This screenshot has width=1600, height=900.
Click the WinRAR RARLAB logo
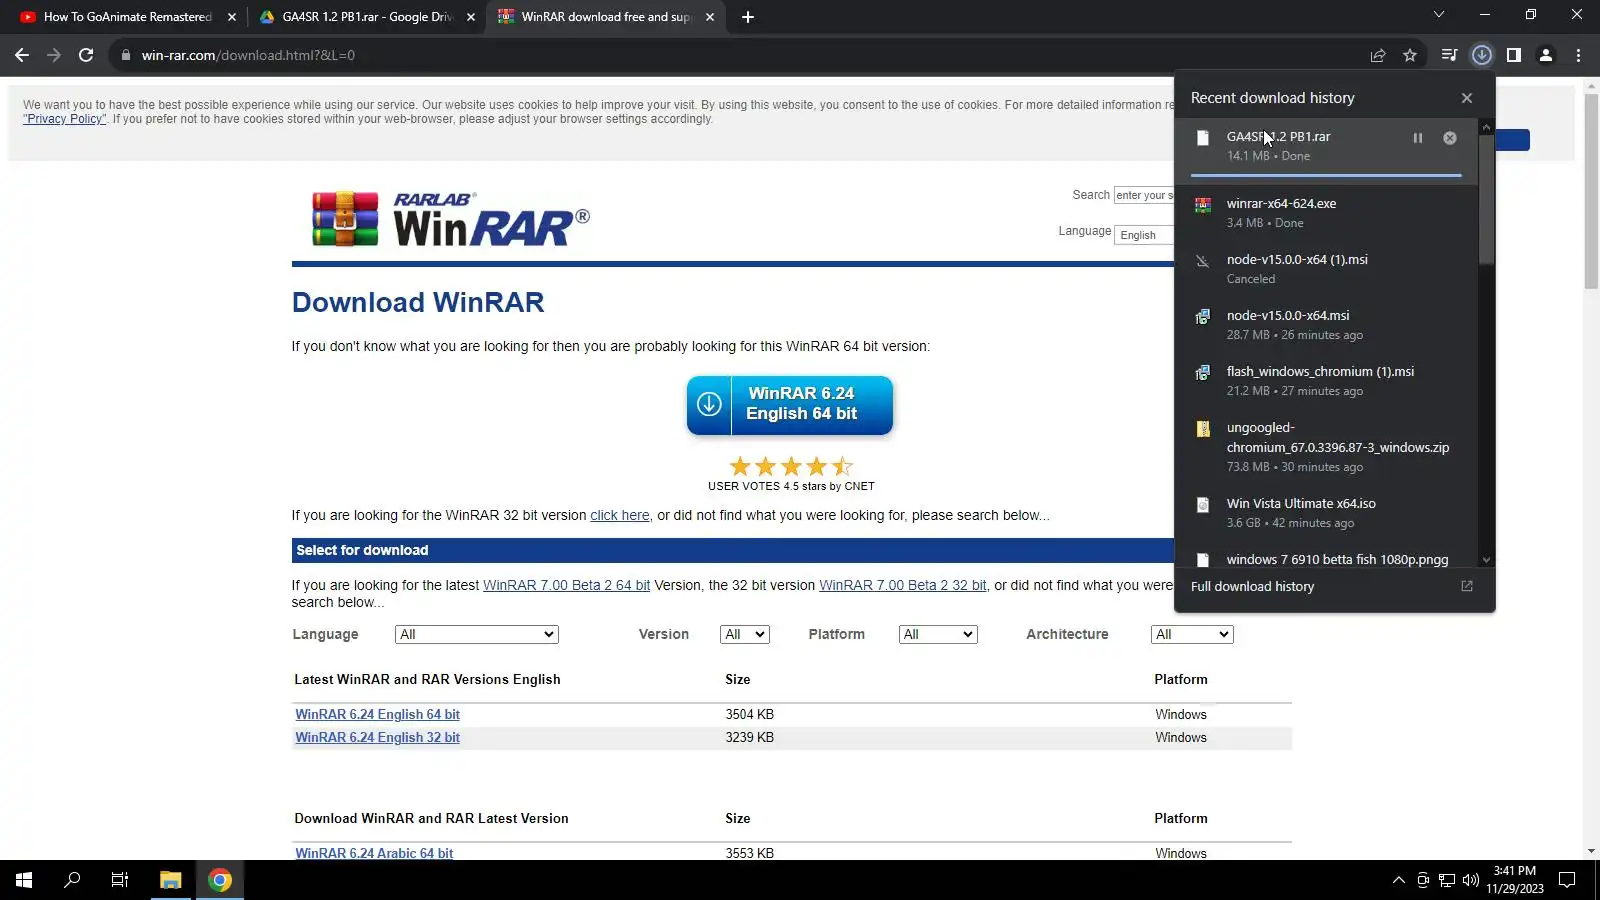[x=450, y=219]
